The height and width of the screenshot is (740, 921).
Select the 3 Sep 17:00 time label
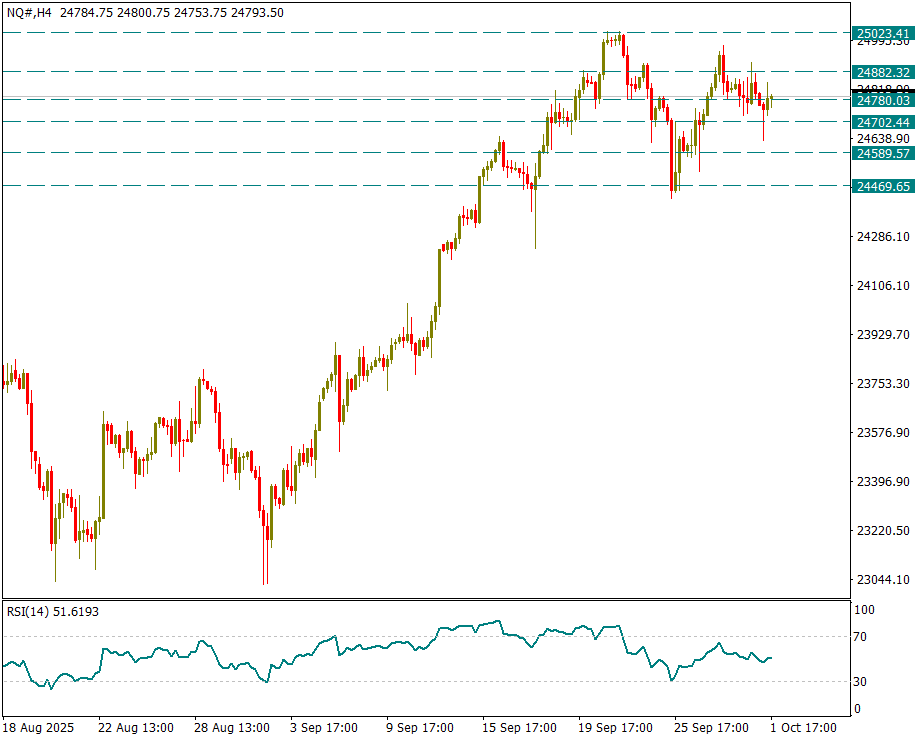(x=324, y=728)
